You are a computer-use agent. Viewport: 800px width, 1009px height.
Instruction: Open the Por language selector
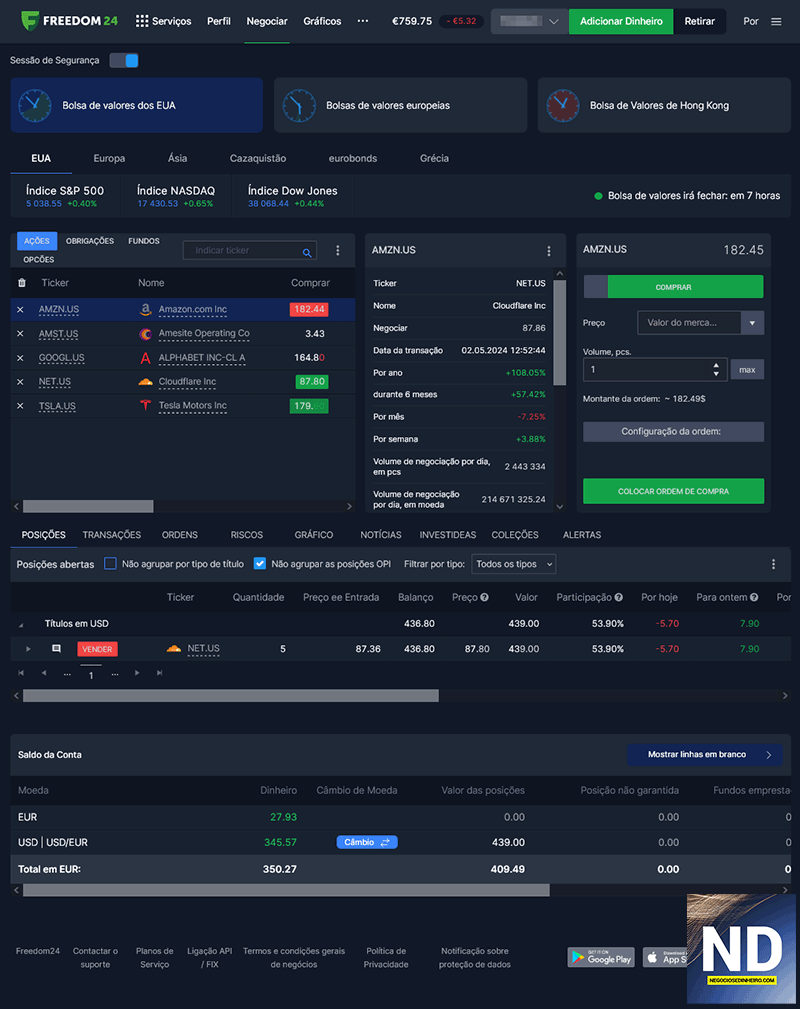pyautogui.click(x=750, y=21)
